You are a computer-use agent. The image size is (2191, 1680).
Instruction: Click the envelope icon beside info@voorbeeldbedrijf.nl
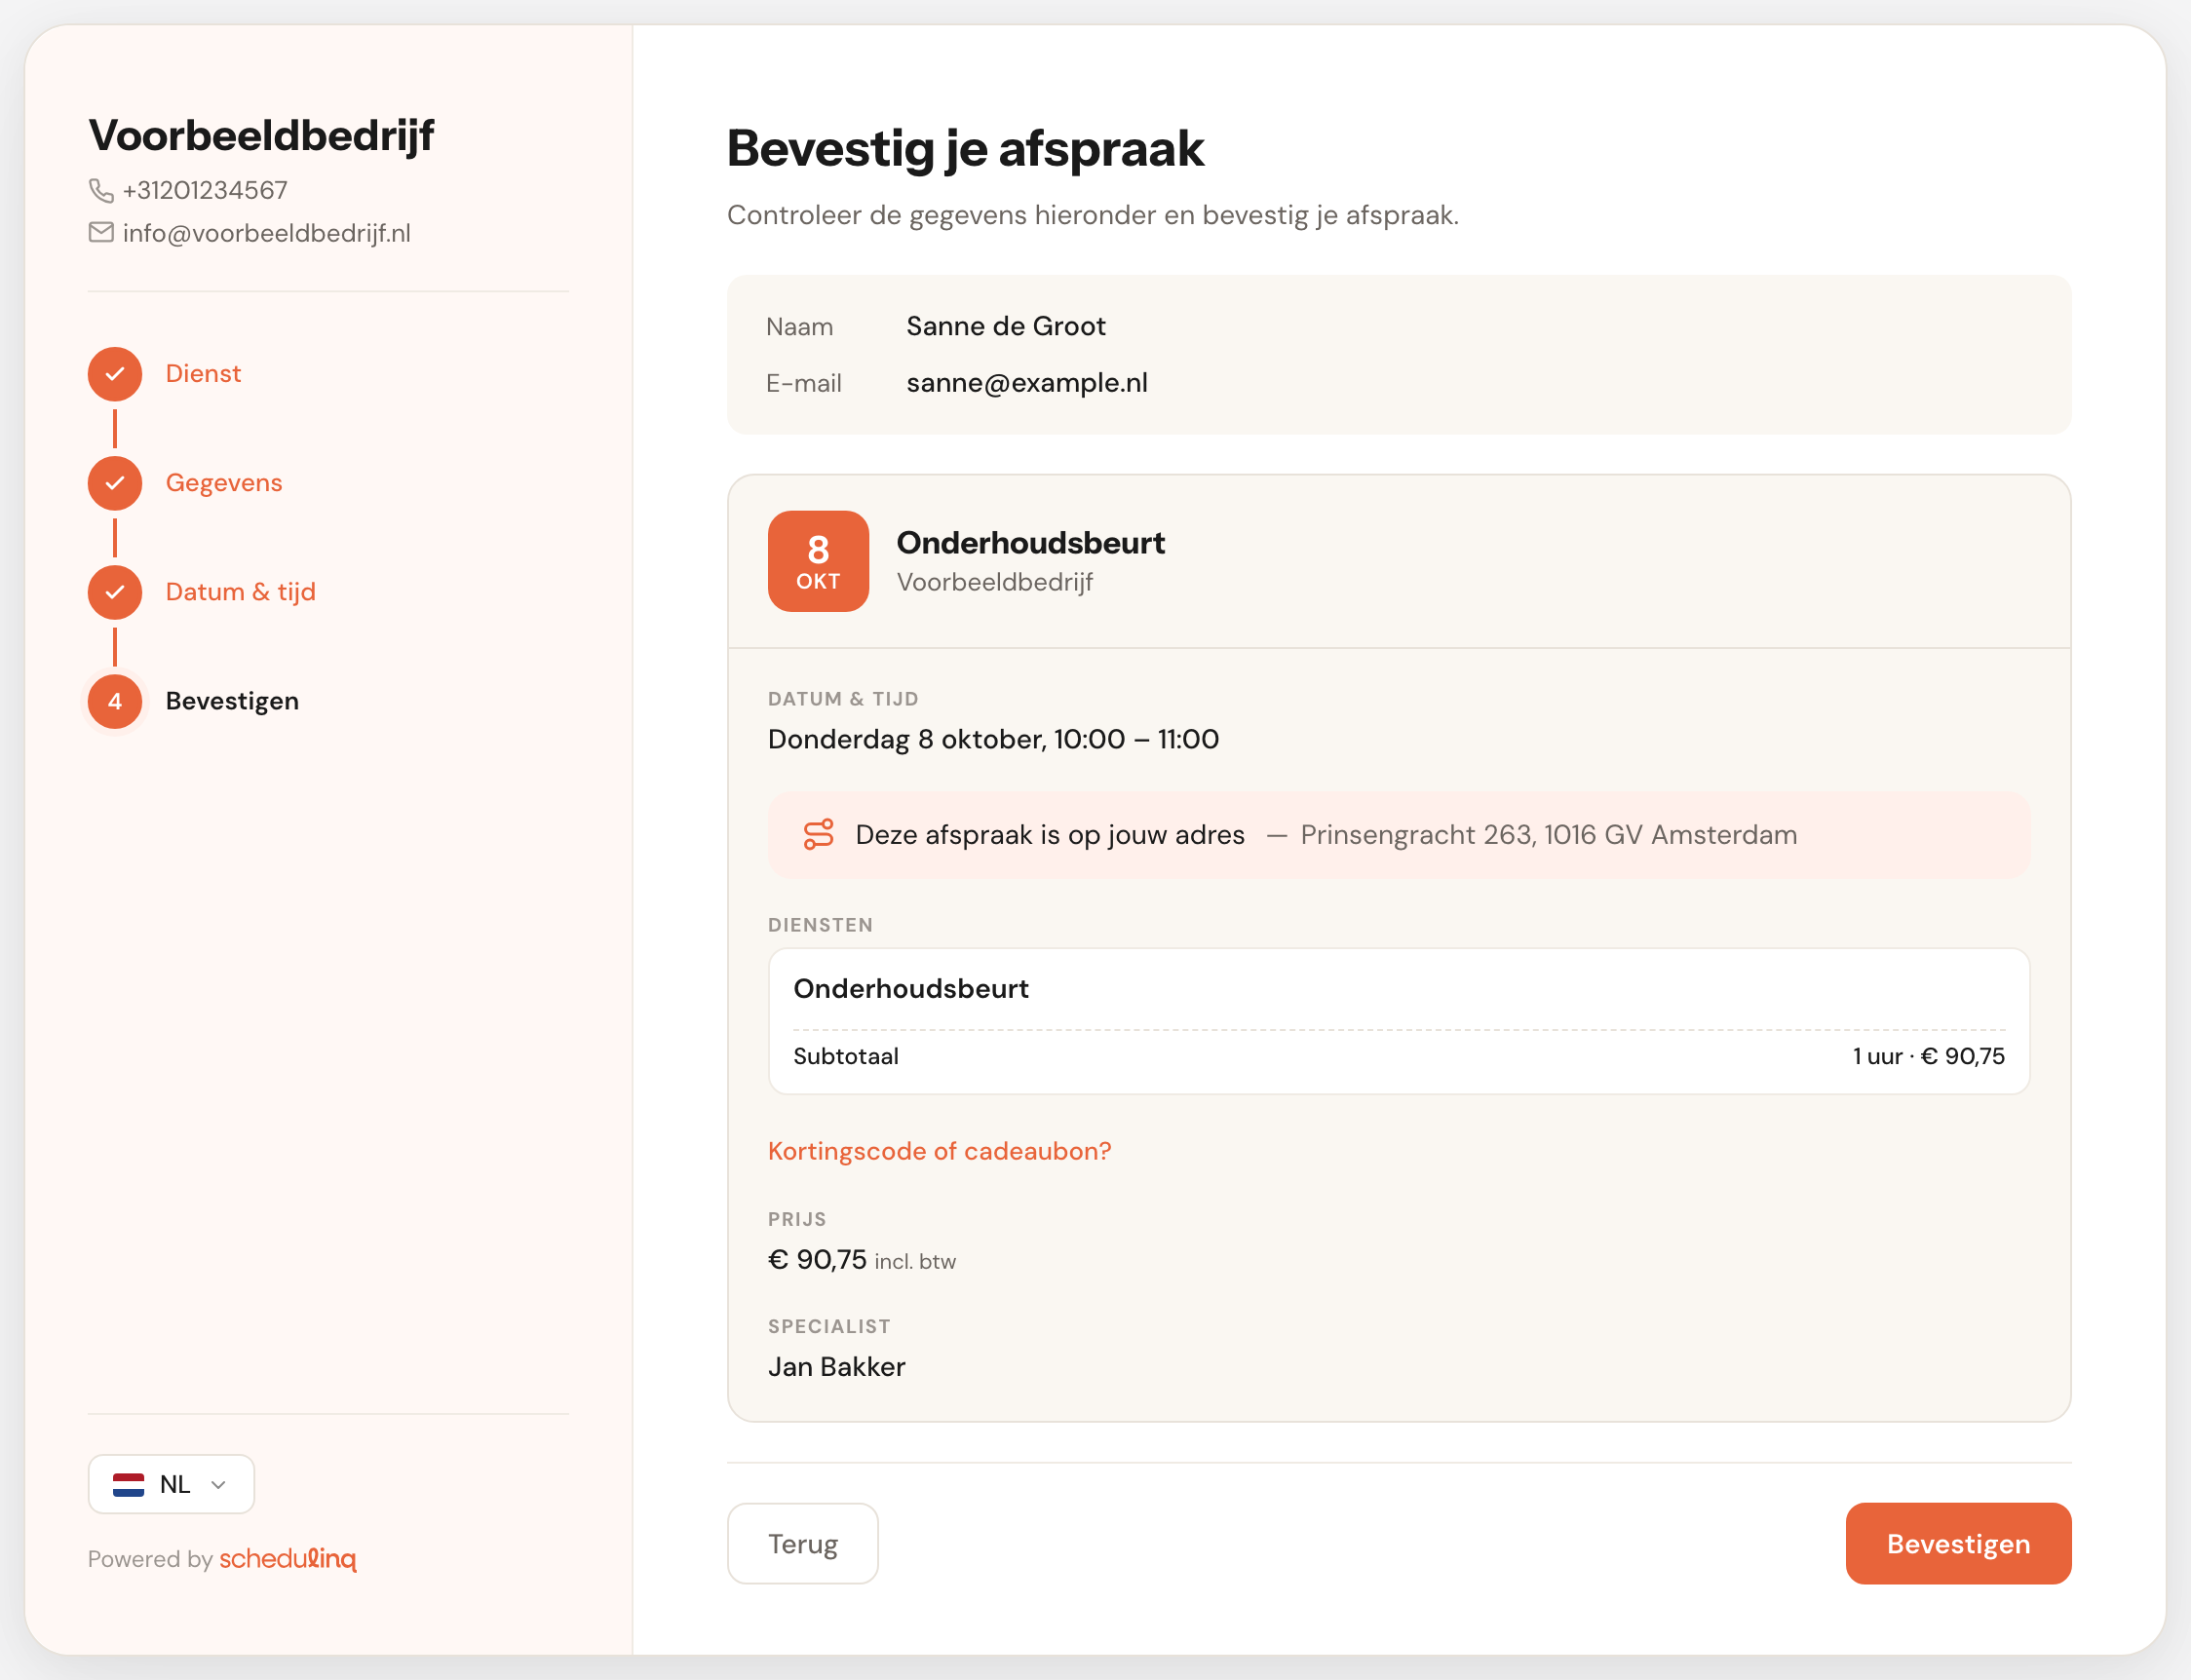(x=101, y=233)
